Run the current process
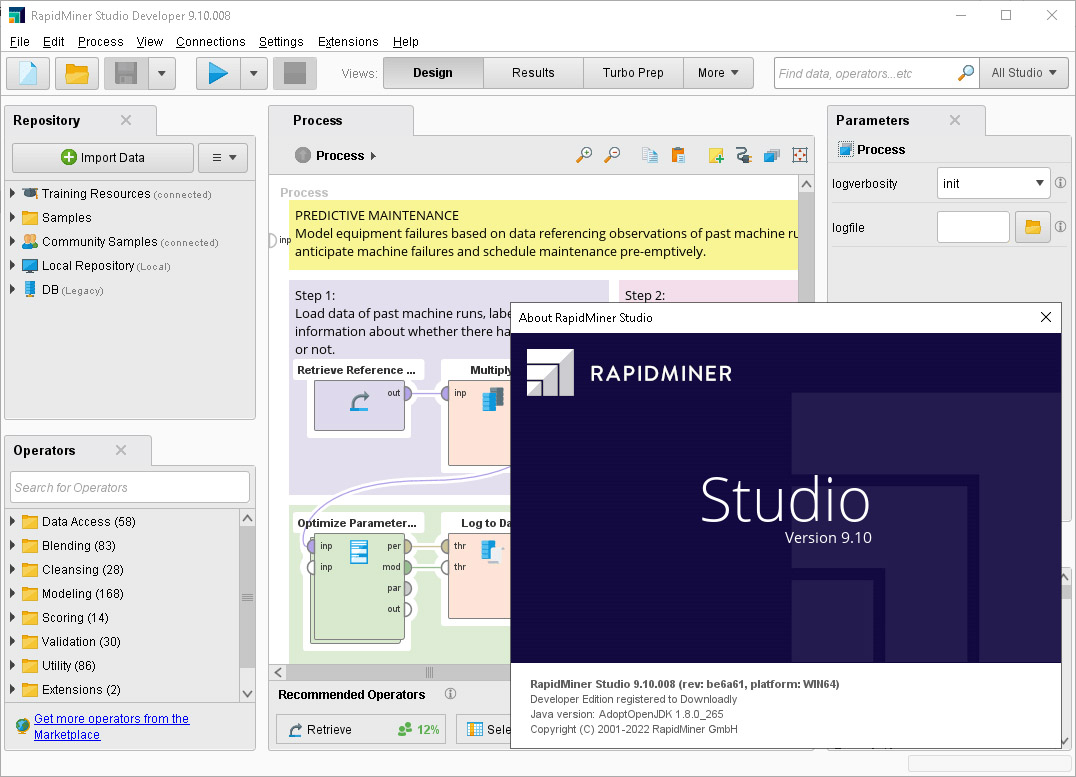Viewport: 1076px width, 777px height. (218, 73)
